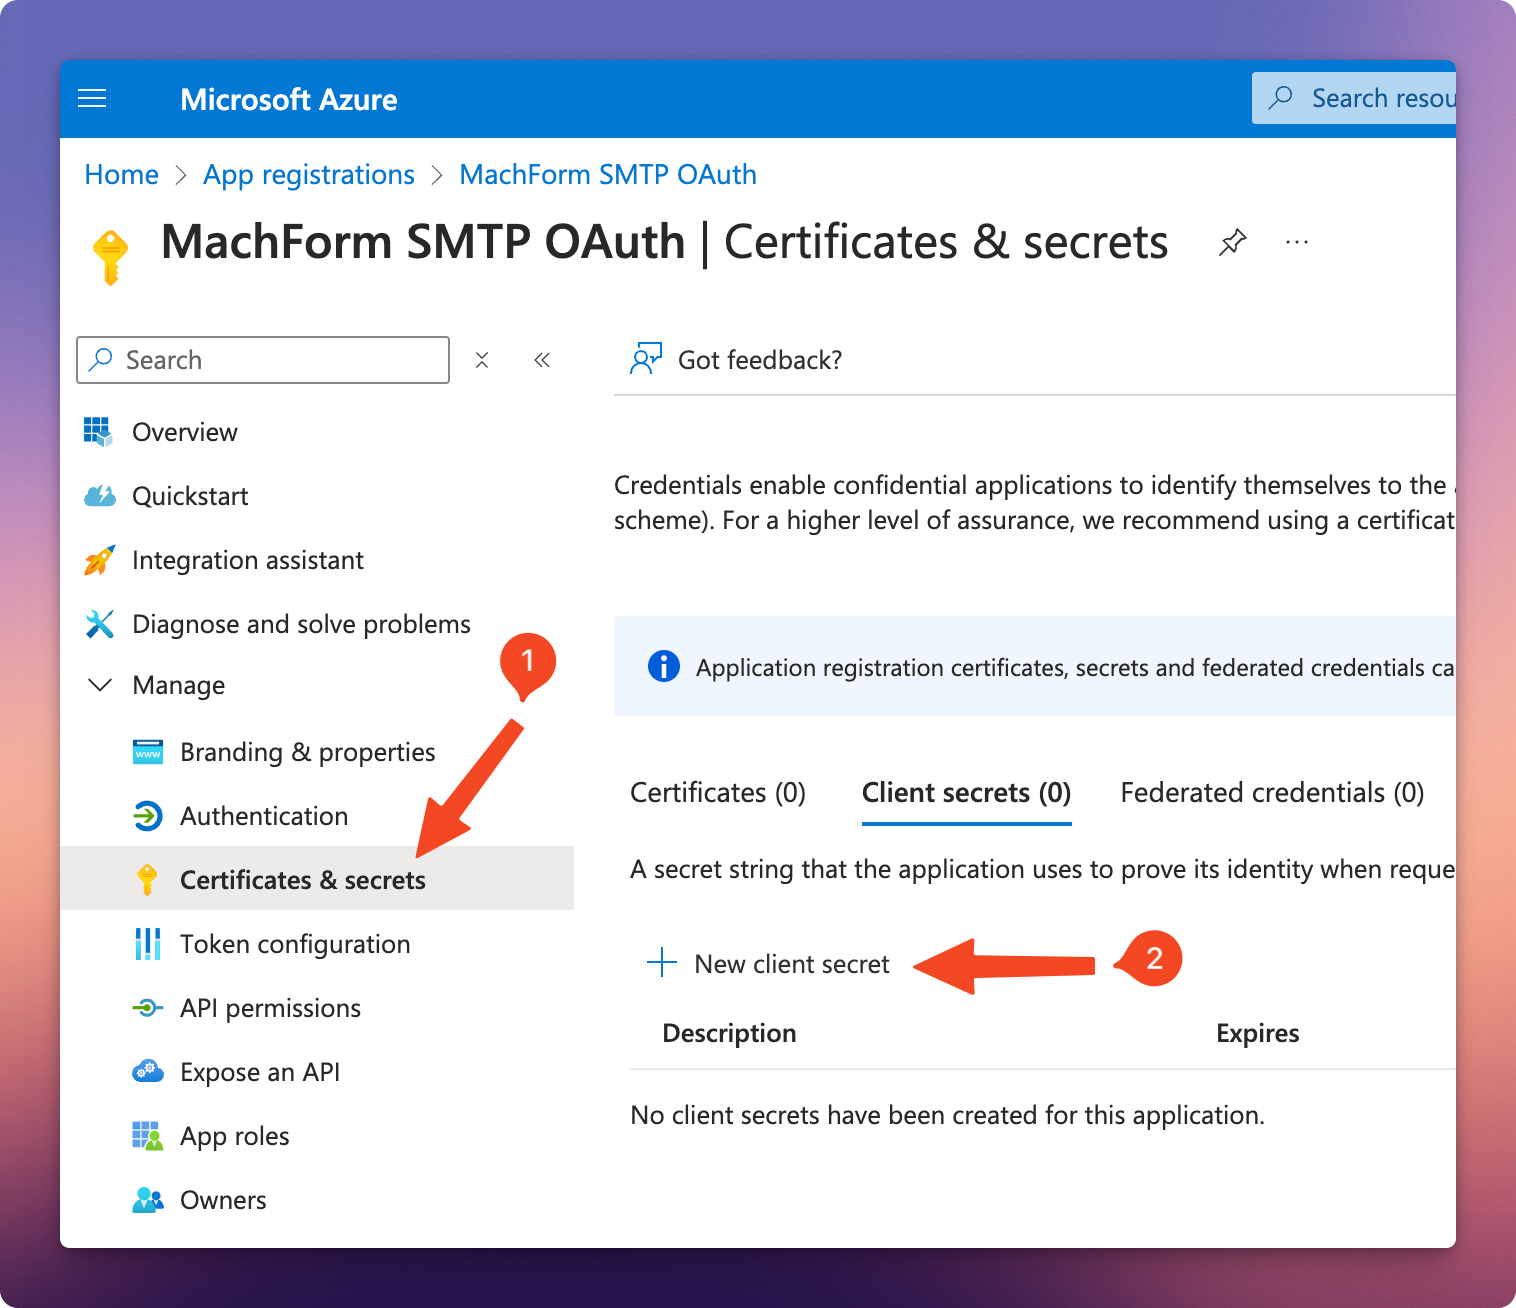Image resolution: width=1516 pixels, height=1308 pixels.
Task: Open App registrations breadcrumb link
Action: coord(309,175)
